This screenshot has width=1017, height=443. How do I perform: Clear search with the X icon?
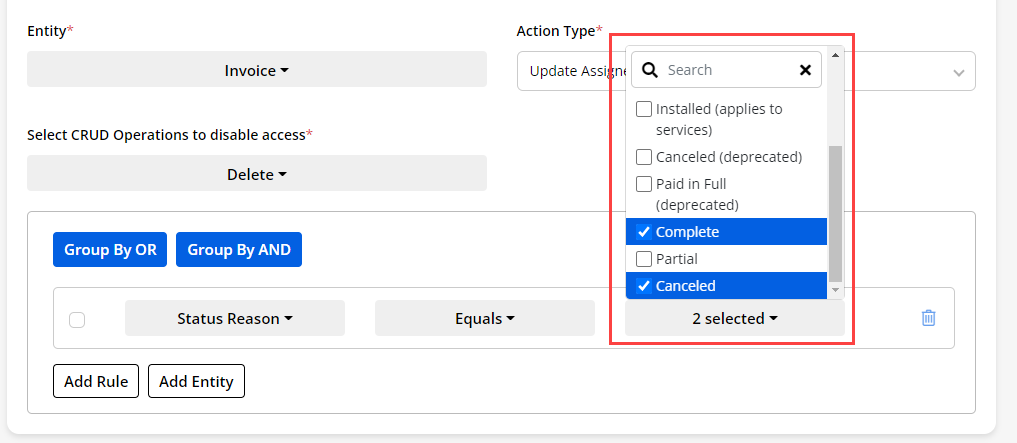[x=805, y=70]
